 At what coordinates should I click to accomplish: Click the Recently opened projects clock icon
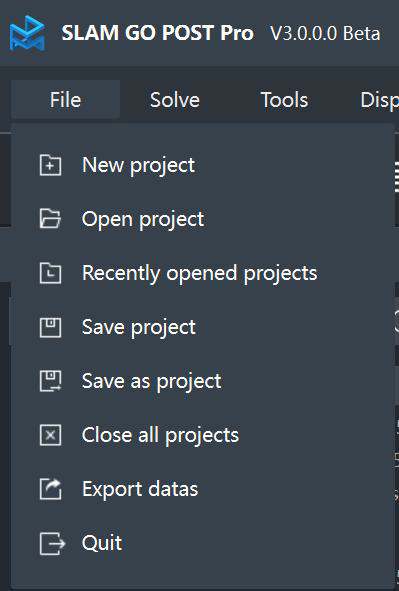click(50, 273)
